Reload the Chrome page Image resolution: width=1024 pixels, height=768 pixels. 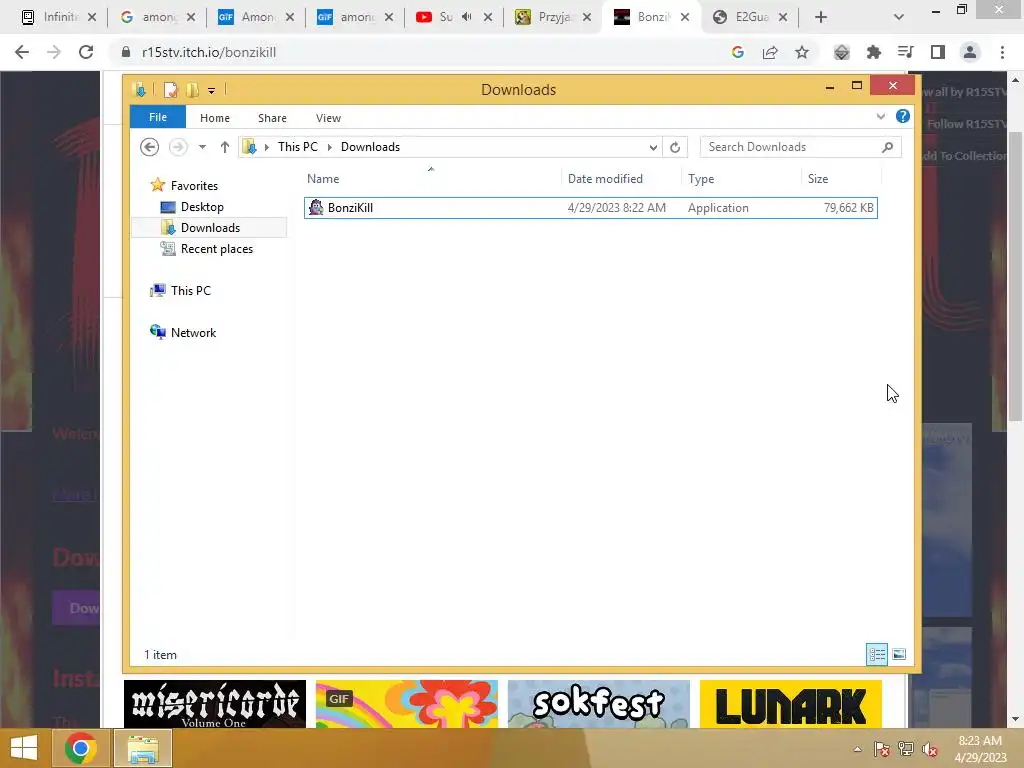point(86,52)
